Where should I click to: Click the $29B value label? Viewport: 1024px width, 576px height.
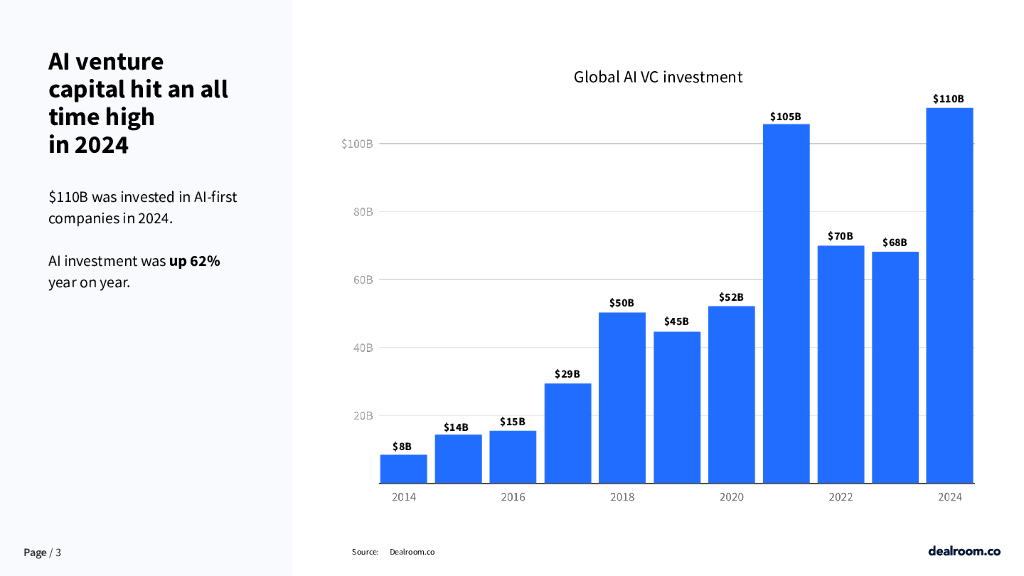567,374
